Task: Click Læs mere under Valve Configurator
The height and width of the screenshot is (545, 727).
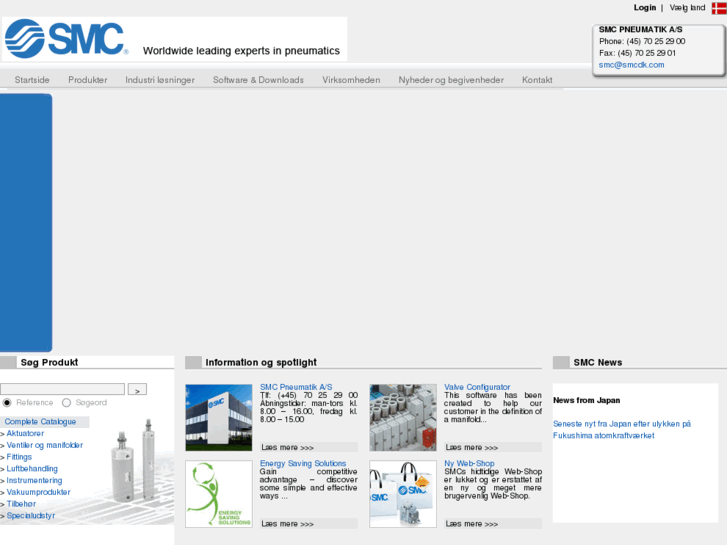Action: tap(472, 447)
